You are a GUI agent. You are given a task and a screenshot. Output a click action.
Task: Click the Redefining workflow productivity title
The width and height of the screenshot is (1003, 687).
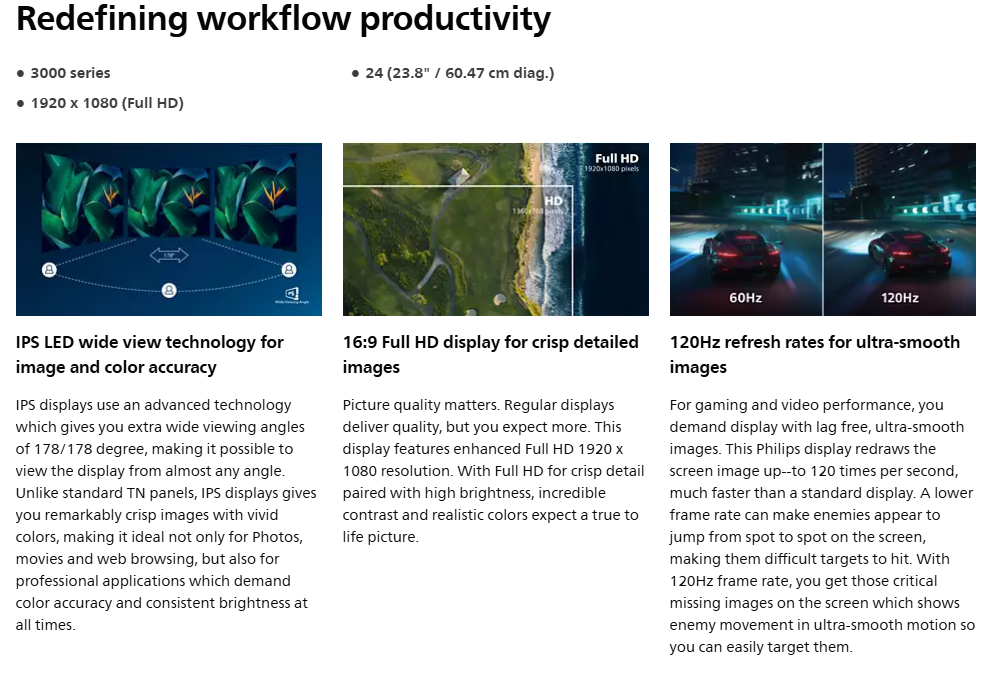[283, 18]
